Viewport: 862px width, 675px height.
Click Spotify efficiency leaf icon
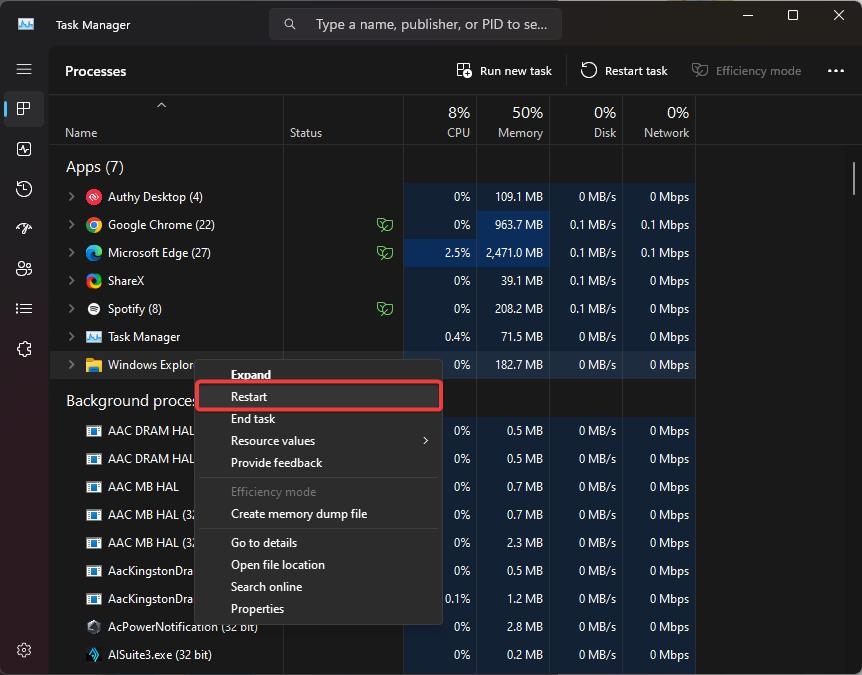[x=385, y=309]
